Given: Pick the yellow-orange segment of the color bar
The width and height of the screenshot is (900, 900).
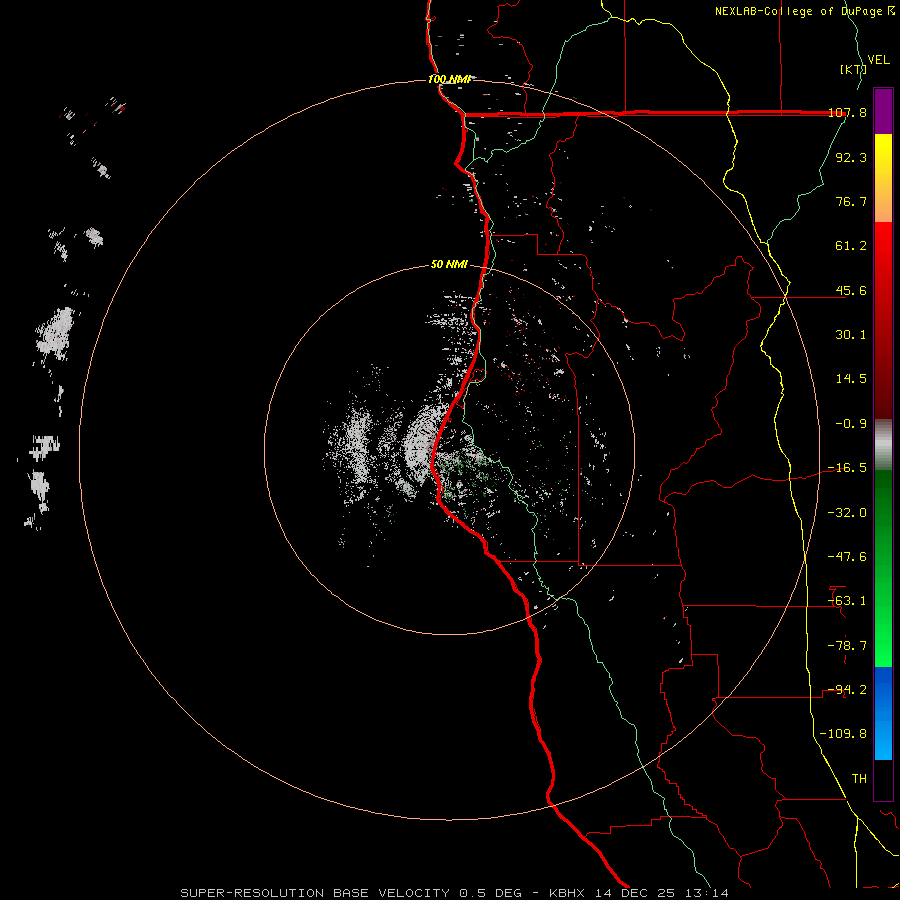Looking at the screenshot, I should point(883,178).
